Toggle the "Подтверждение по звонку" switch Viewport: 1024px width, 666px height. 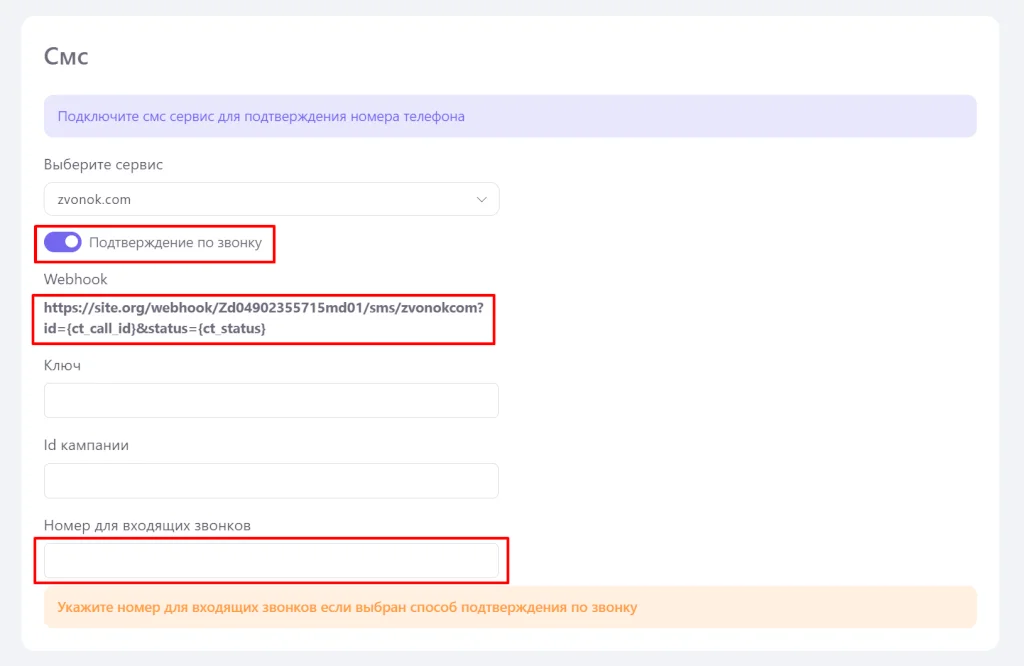62,242
